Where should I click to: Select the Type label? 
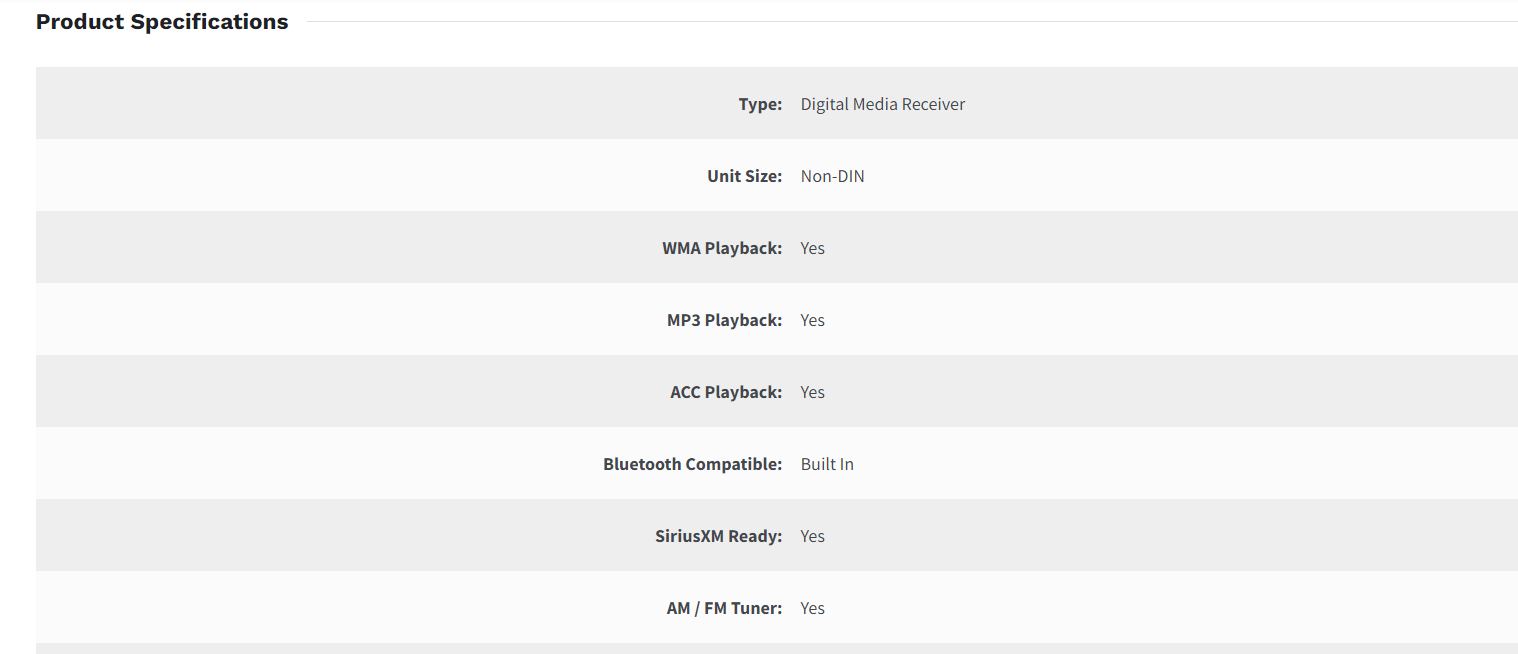[760, 104]
